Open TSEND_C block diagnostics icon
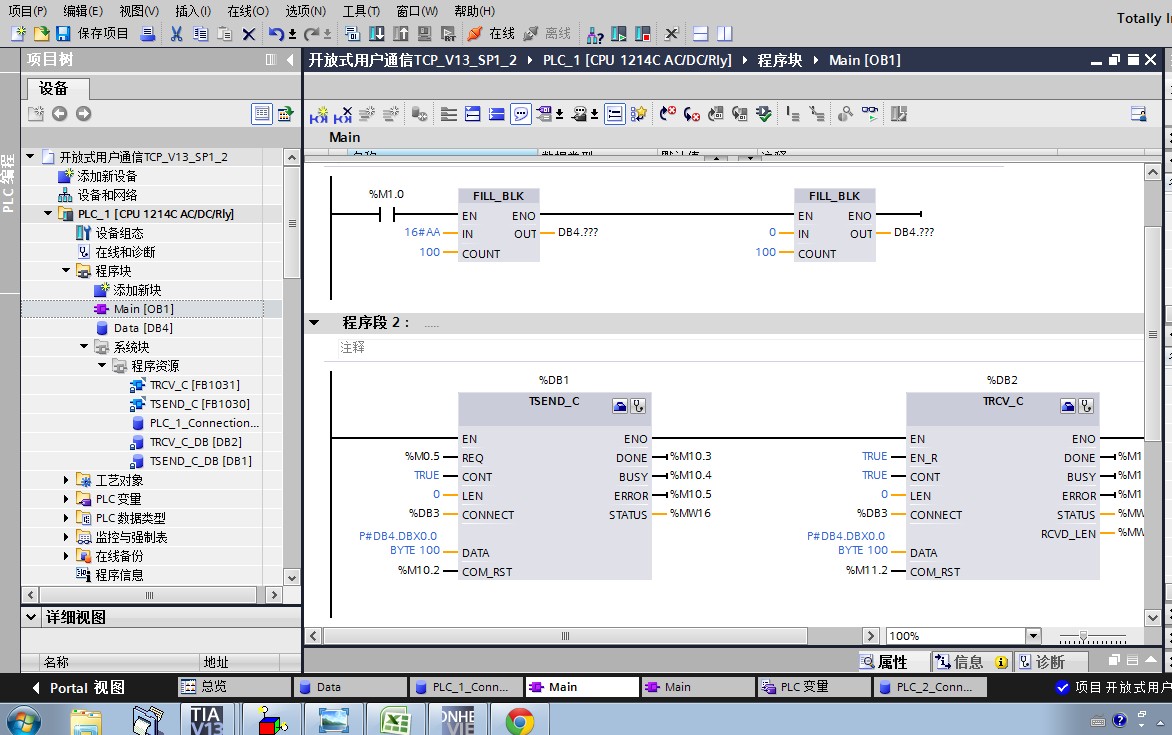Viewport: 1172px width, 735px height. pyautogui.click(x=638, y=406)
